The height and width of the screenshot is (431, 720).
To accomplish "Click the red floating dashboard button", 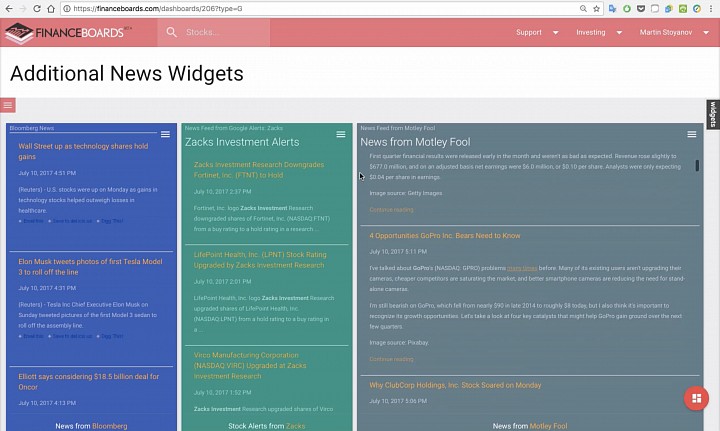I will pyautogui.click(x=694, y=399).
